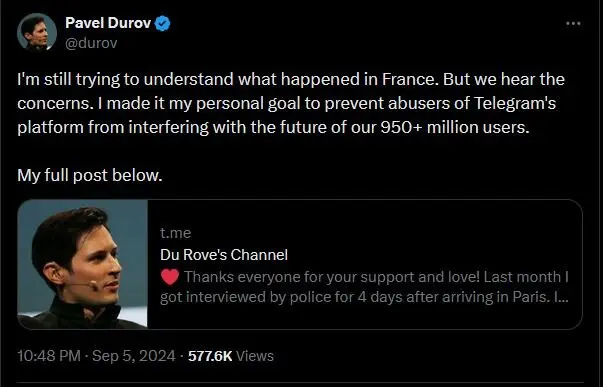603x387 pixels.
Task: Open the 10:48 PM timestamp permalink
Action: click(49, 356)
